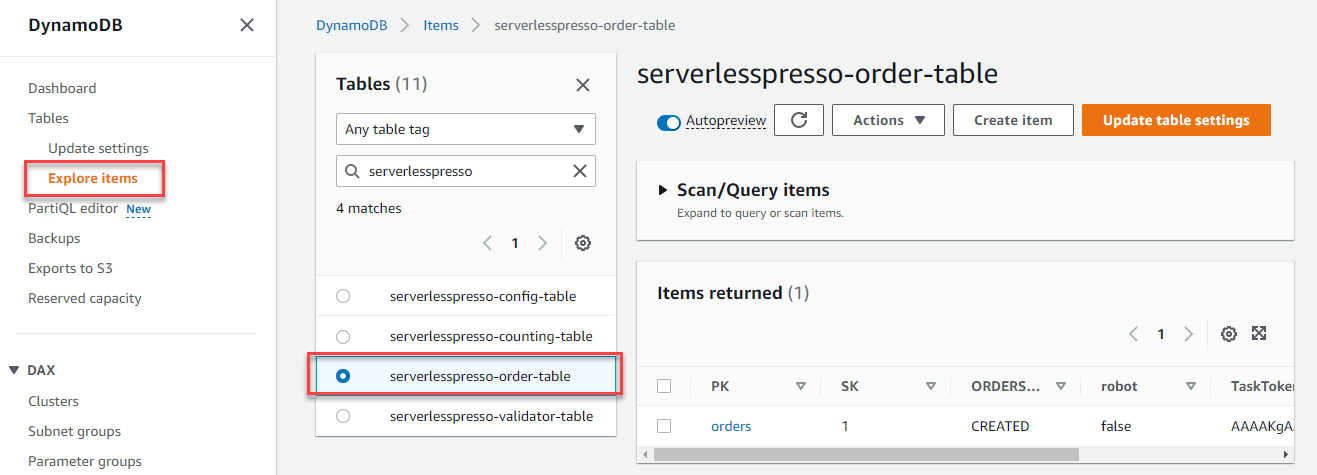Open the Items returned settings gear

coord(1229,334)
